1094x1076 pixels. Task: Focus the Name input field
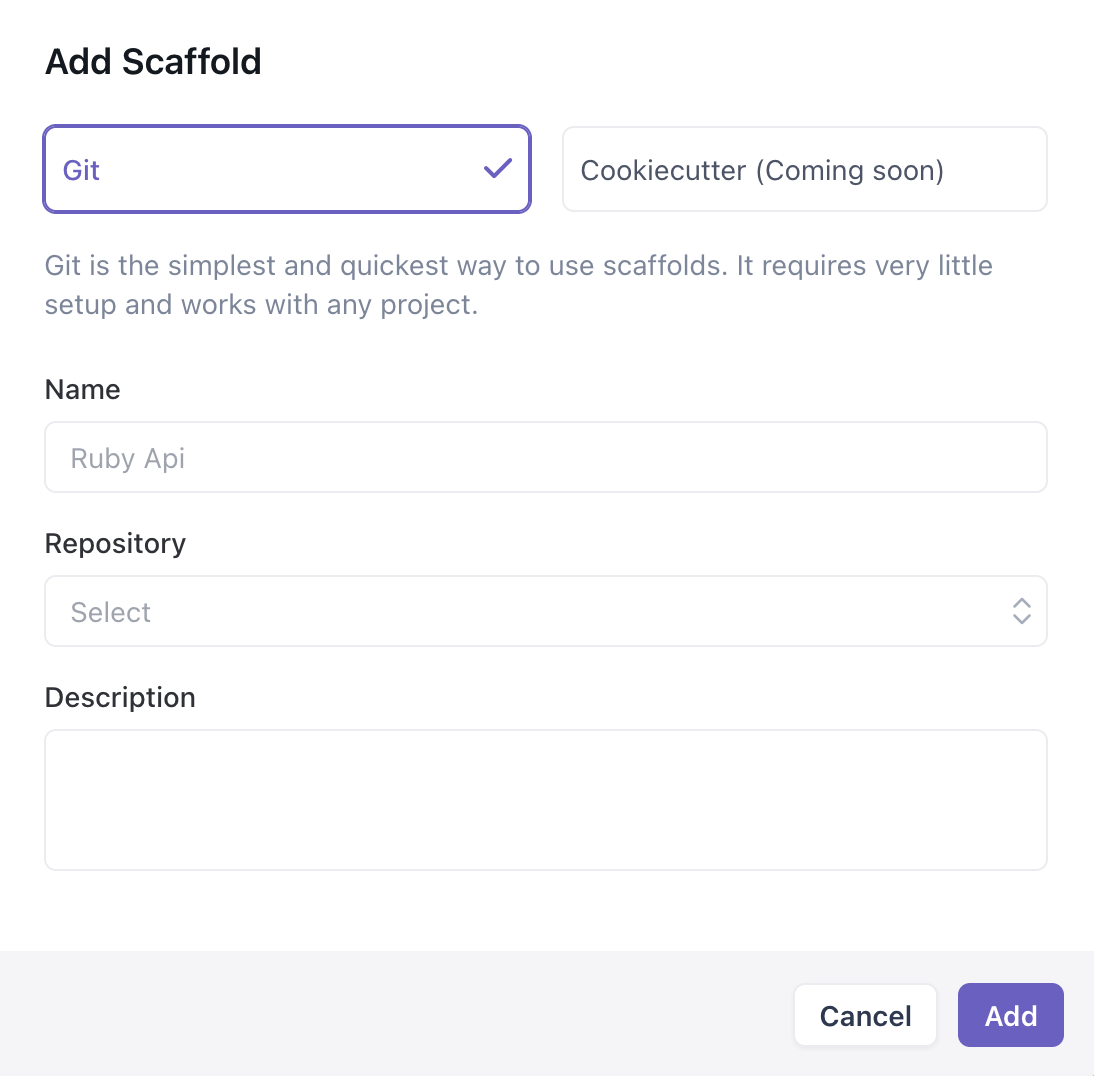[x=545, y=457]
